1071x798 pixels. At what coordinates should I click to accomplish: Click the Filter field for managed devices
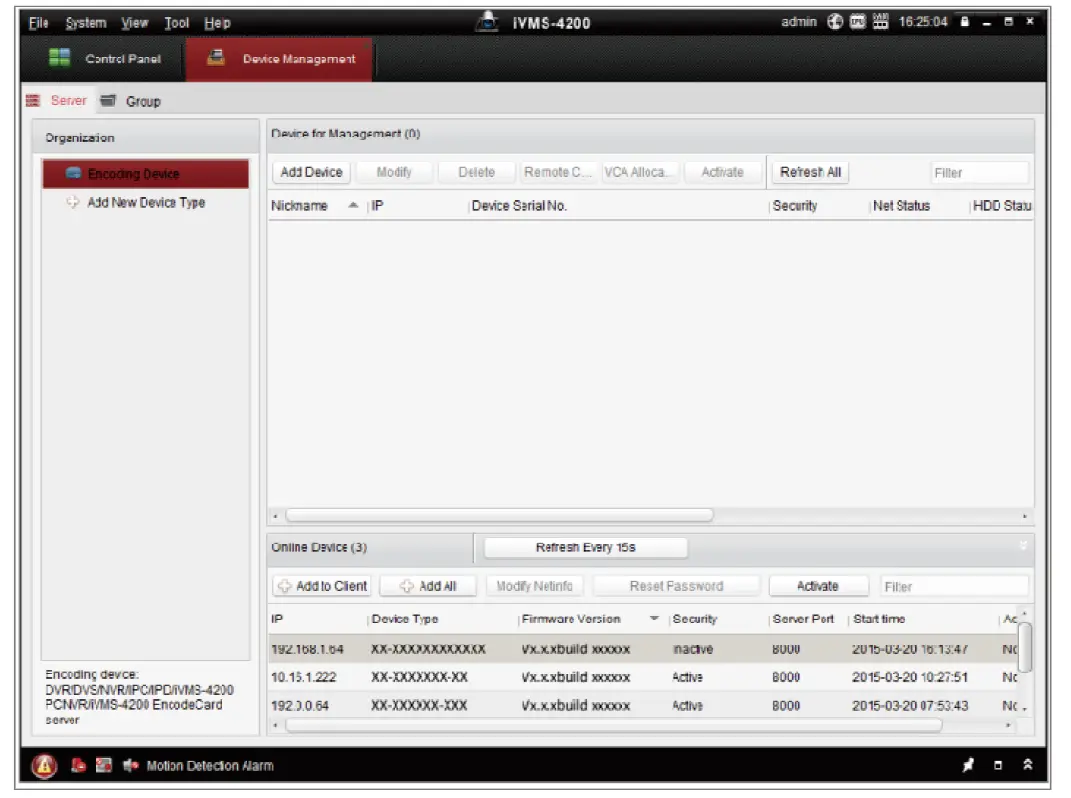(x=978, y=173)
